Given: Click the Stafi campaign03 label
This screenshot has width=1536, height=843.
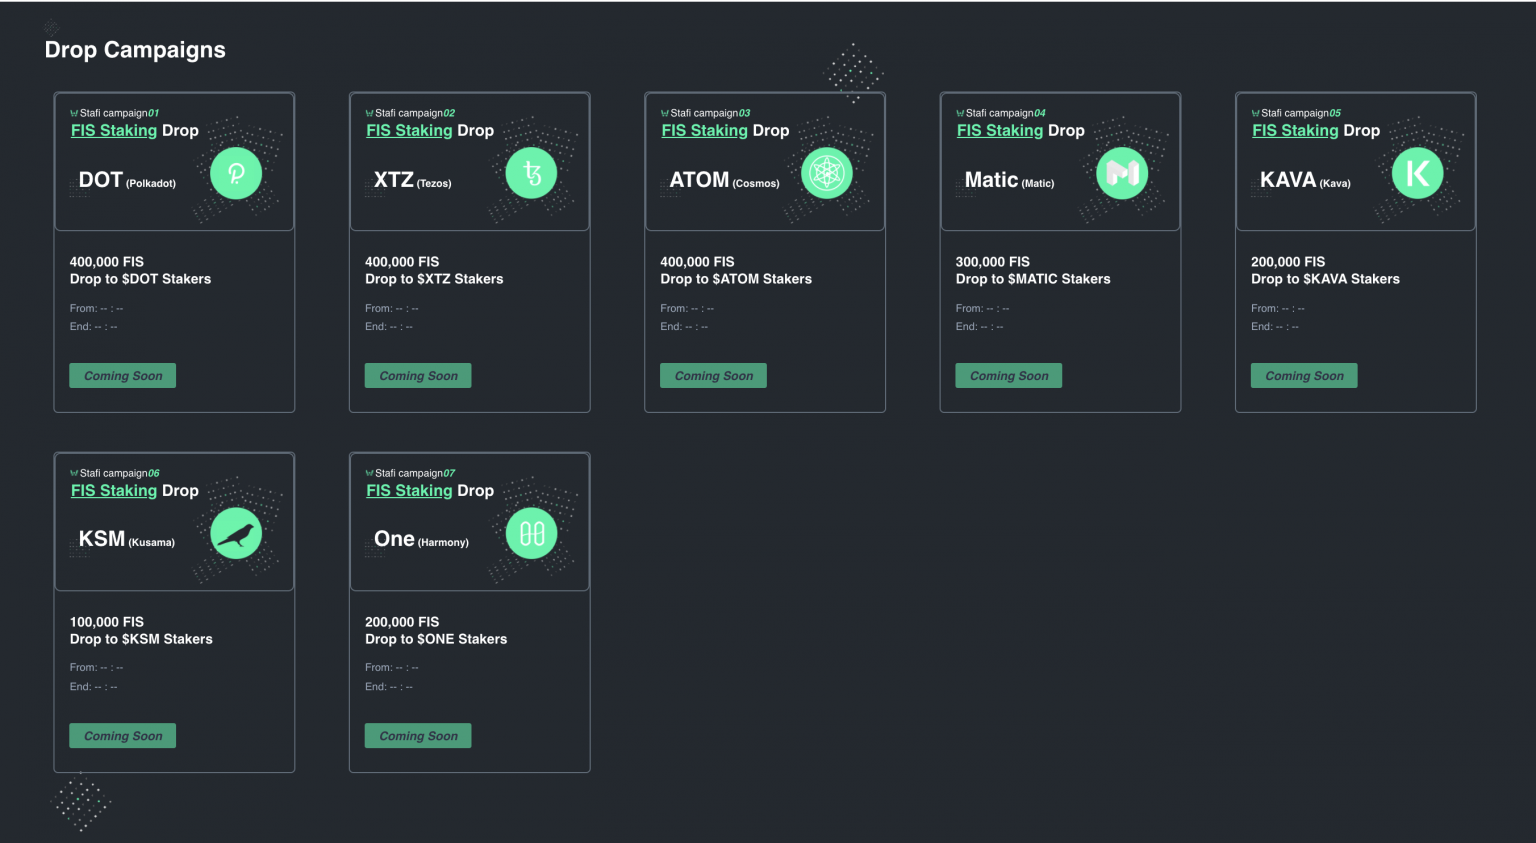Looking at the screenshot, I should 710,113.
